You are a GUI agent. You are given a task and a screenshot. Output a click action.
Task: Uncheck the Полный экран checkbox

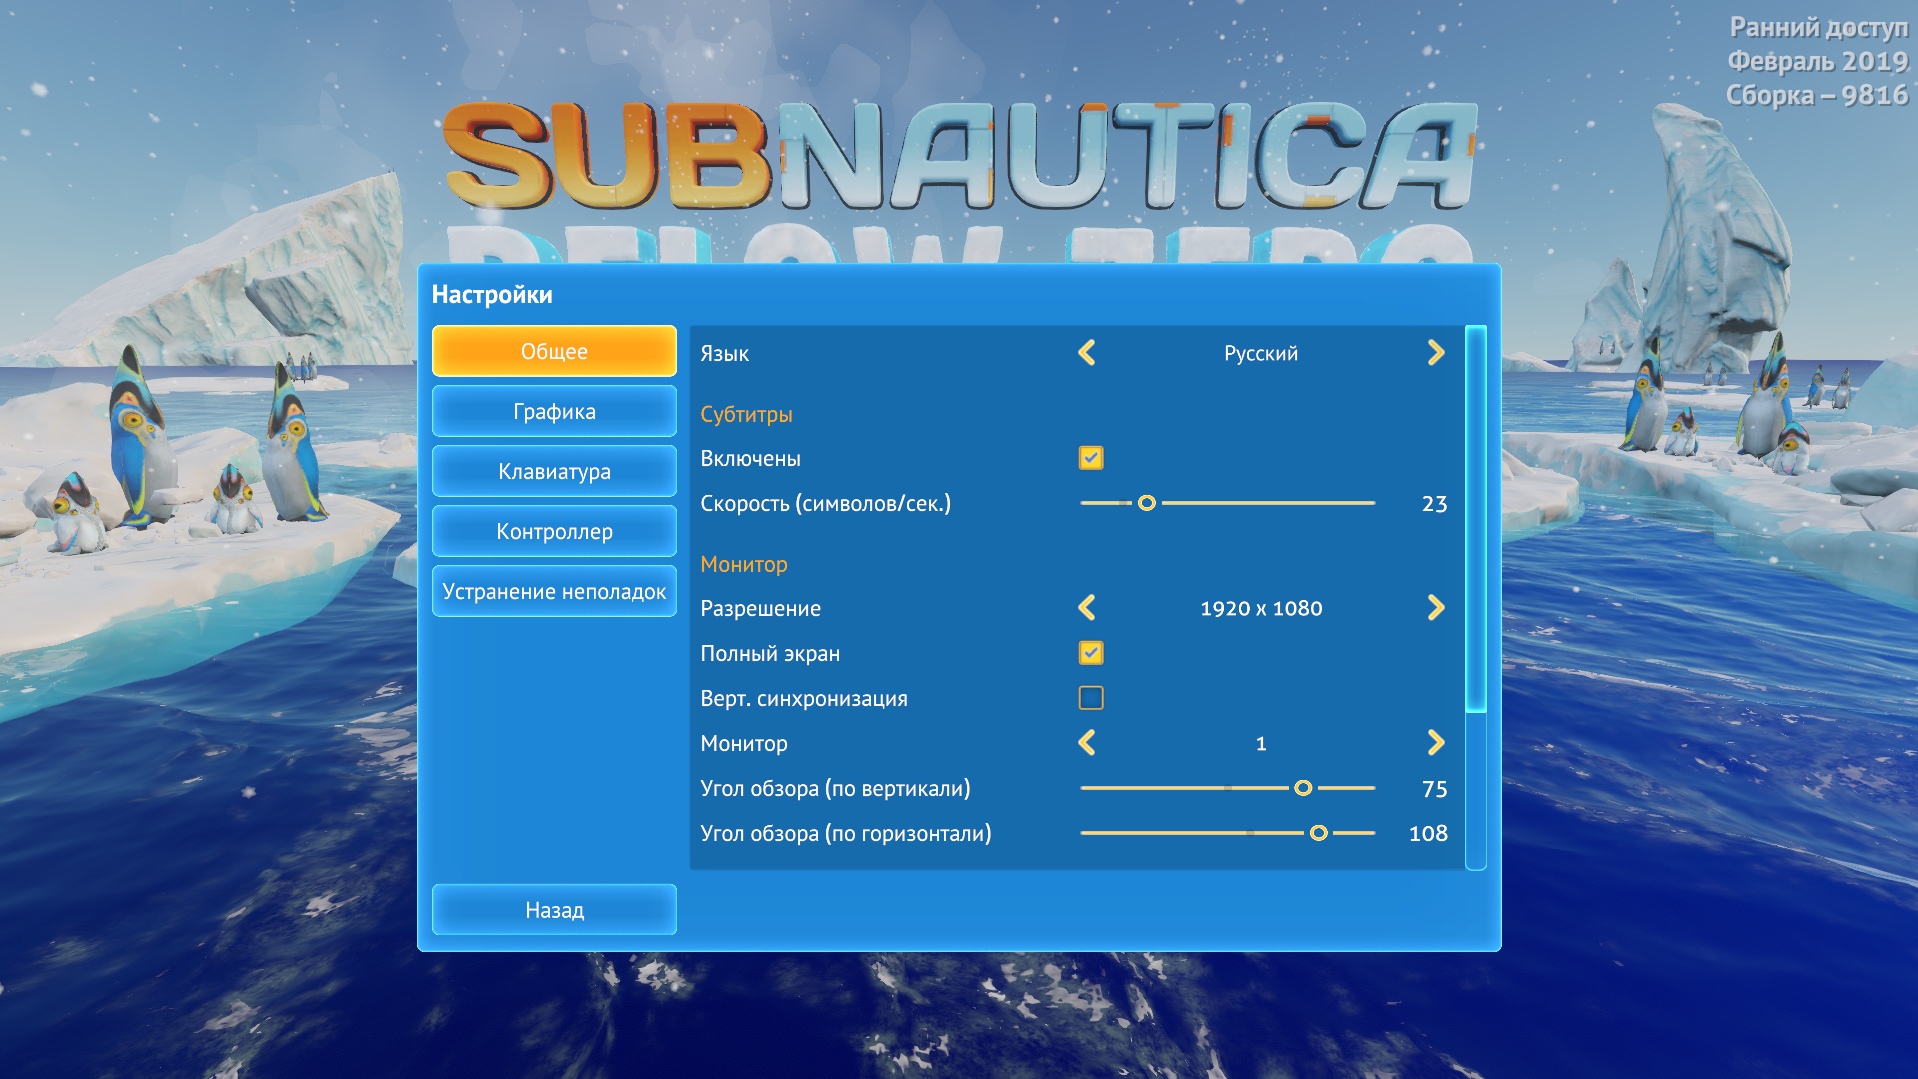pos(1091,653)
